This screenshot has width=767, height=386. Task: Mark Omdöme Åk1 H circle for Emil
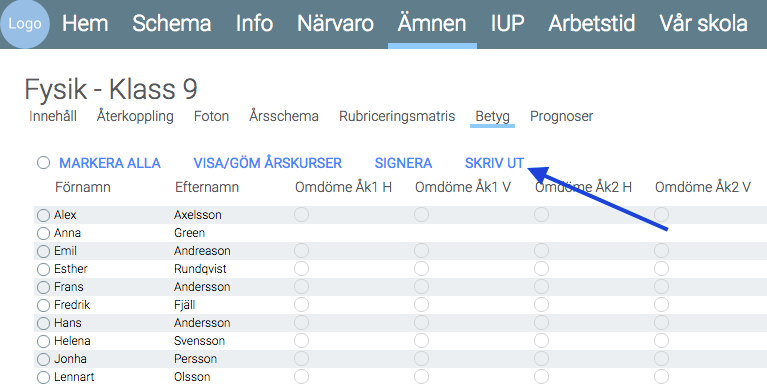tap(301, 250)
